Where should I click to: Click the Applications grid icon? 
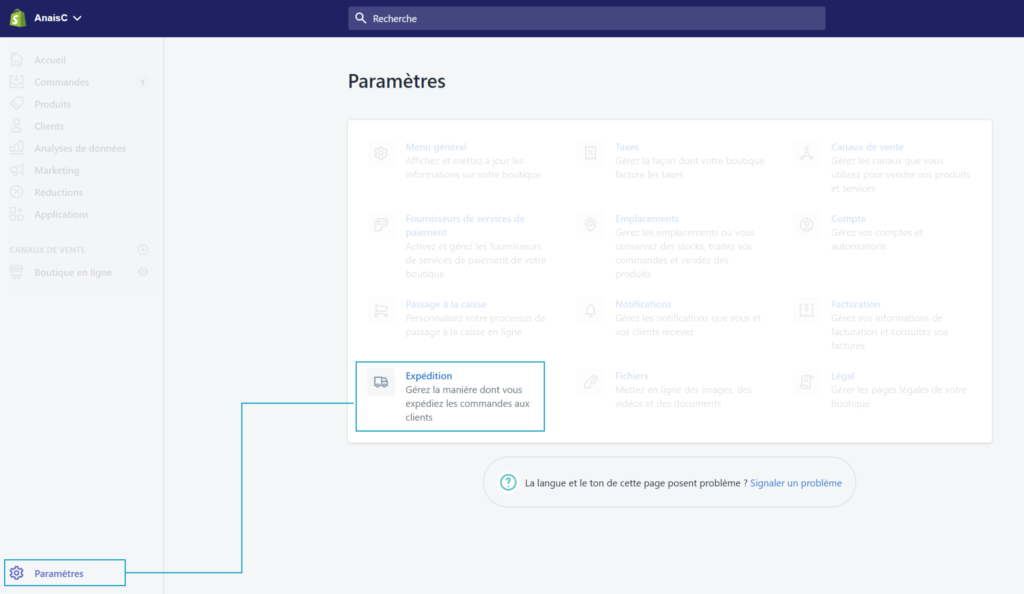17,214
